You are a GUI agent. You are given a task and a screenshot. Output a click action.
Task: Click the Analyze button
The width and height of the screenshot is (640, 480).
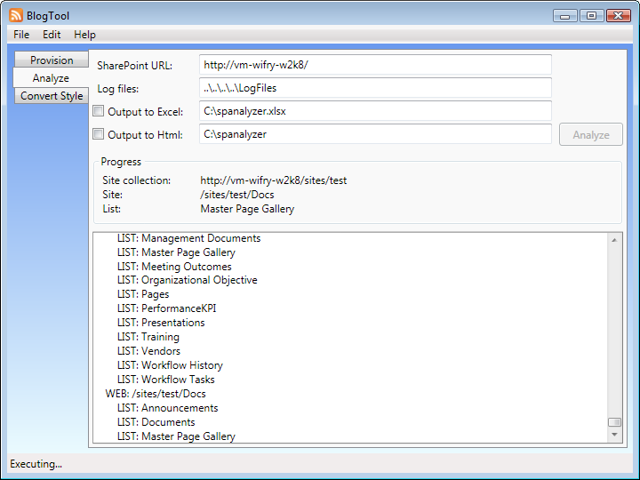pos(591,135)
